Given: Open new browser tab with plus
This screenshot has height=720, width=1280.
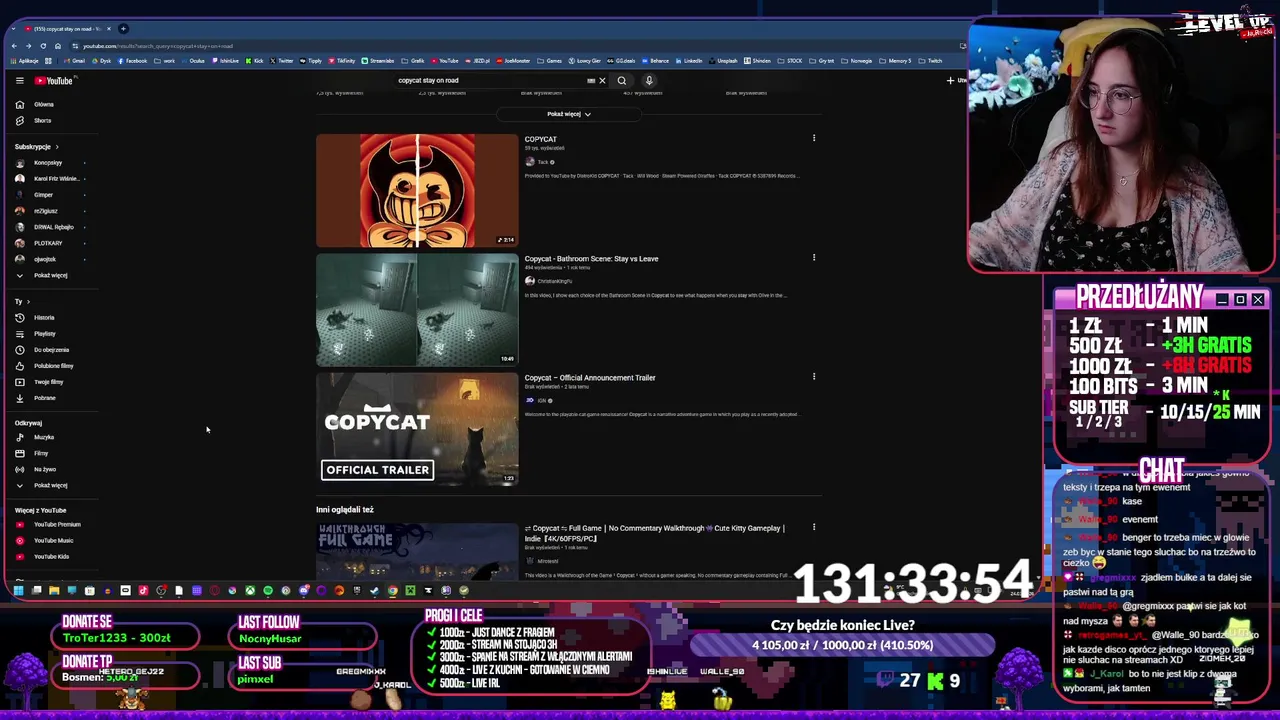Looking at the screenshot, I should (x=123, y=28).
